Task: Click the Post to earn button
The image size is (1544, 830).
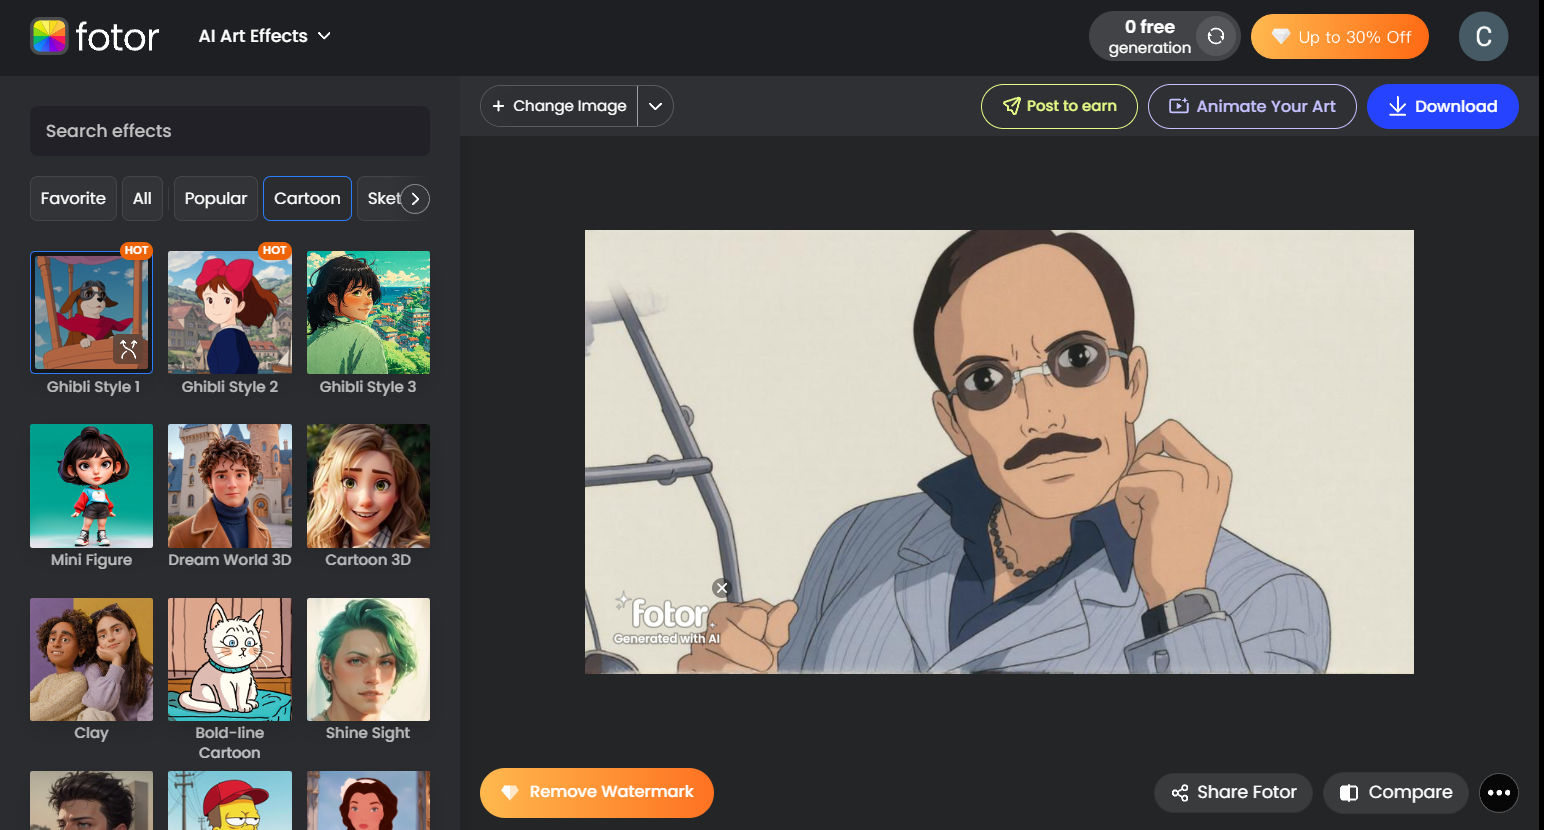Action: point(1059,106)
